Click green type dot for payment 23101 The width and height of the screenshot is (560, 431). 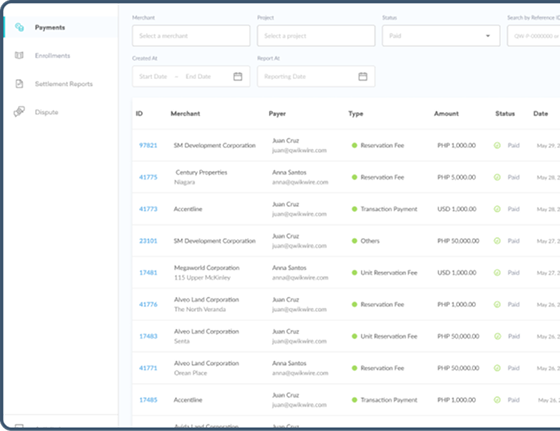pyautogui.click(x=354, y=241)
